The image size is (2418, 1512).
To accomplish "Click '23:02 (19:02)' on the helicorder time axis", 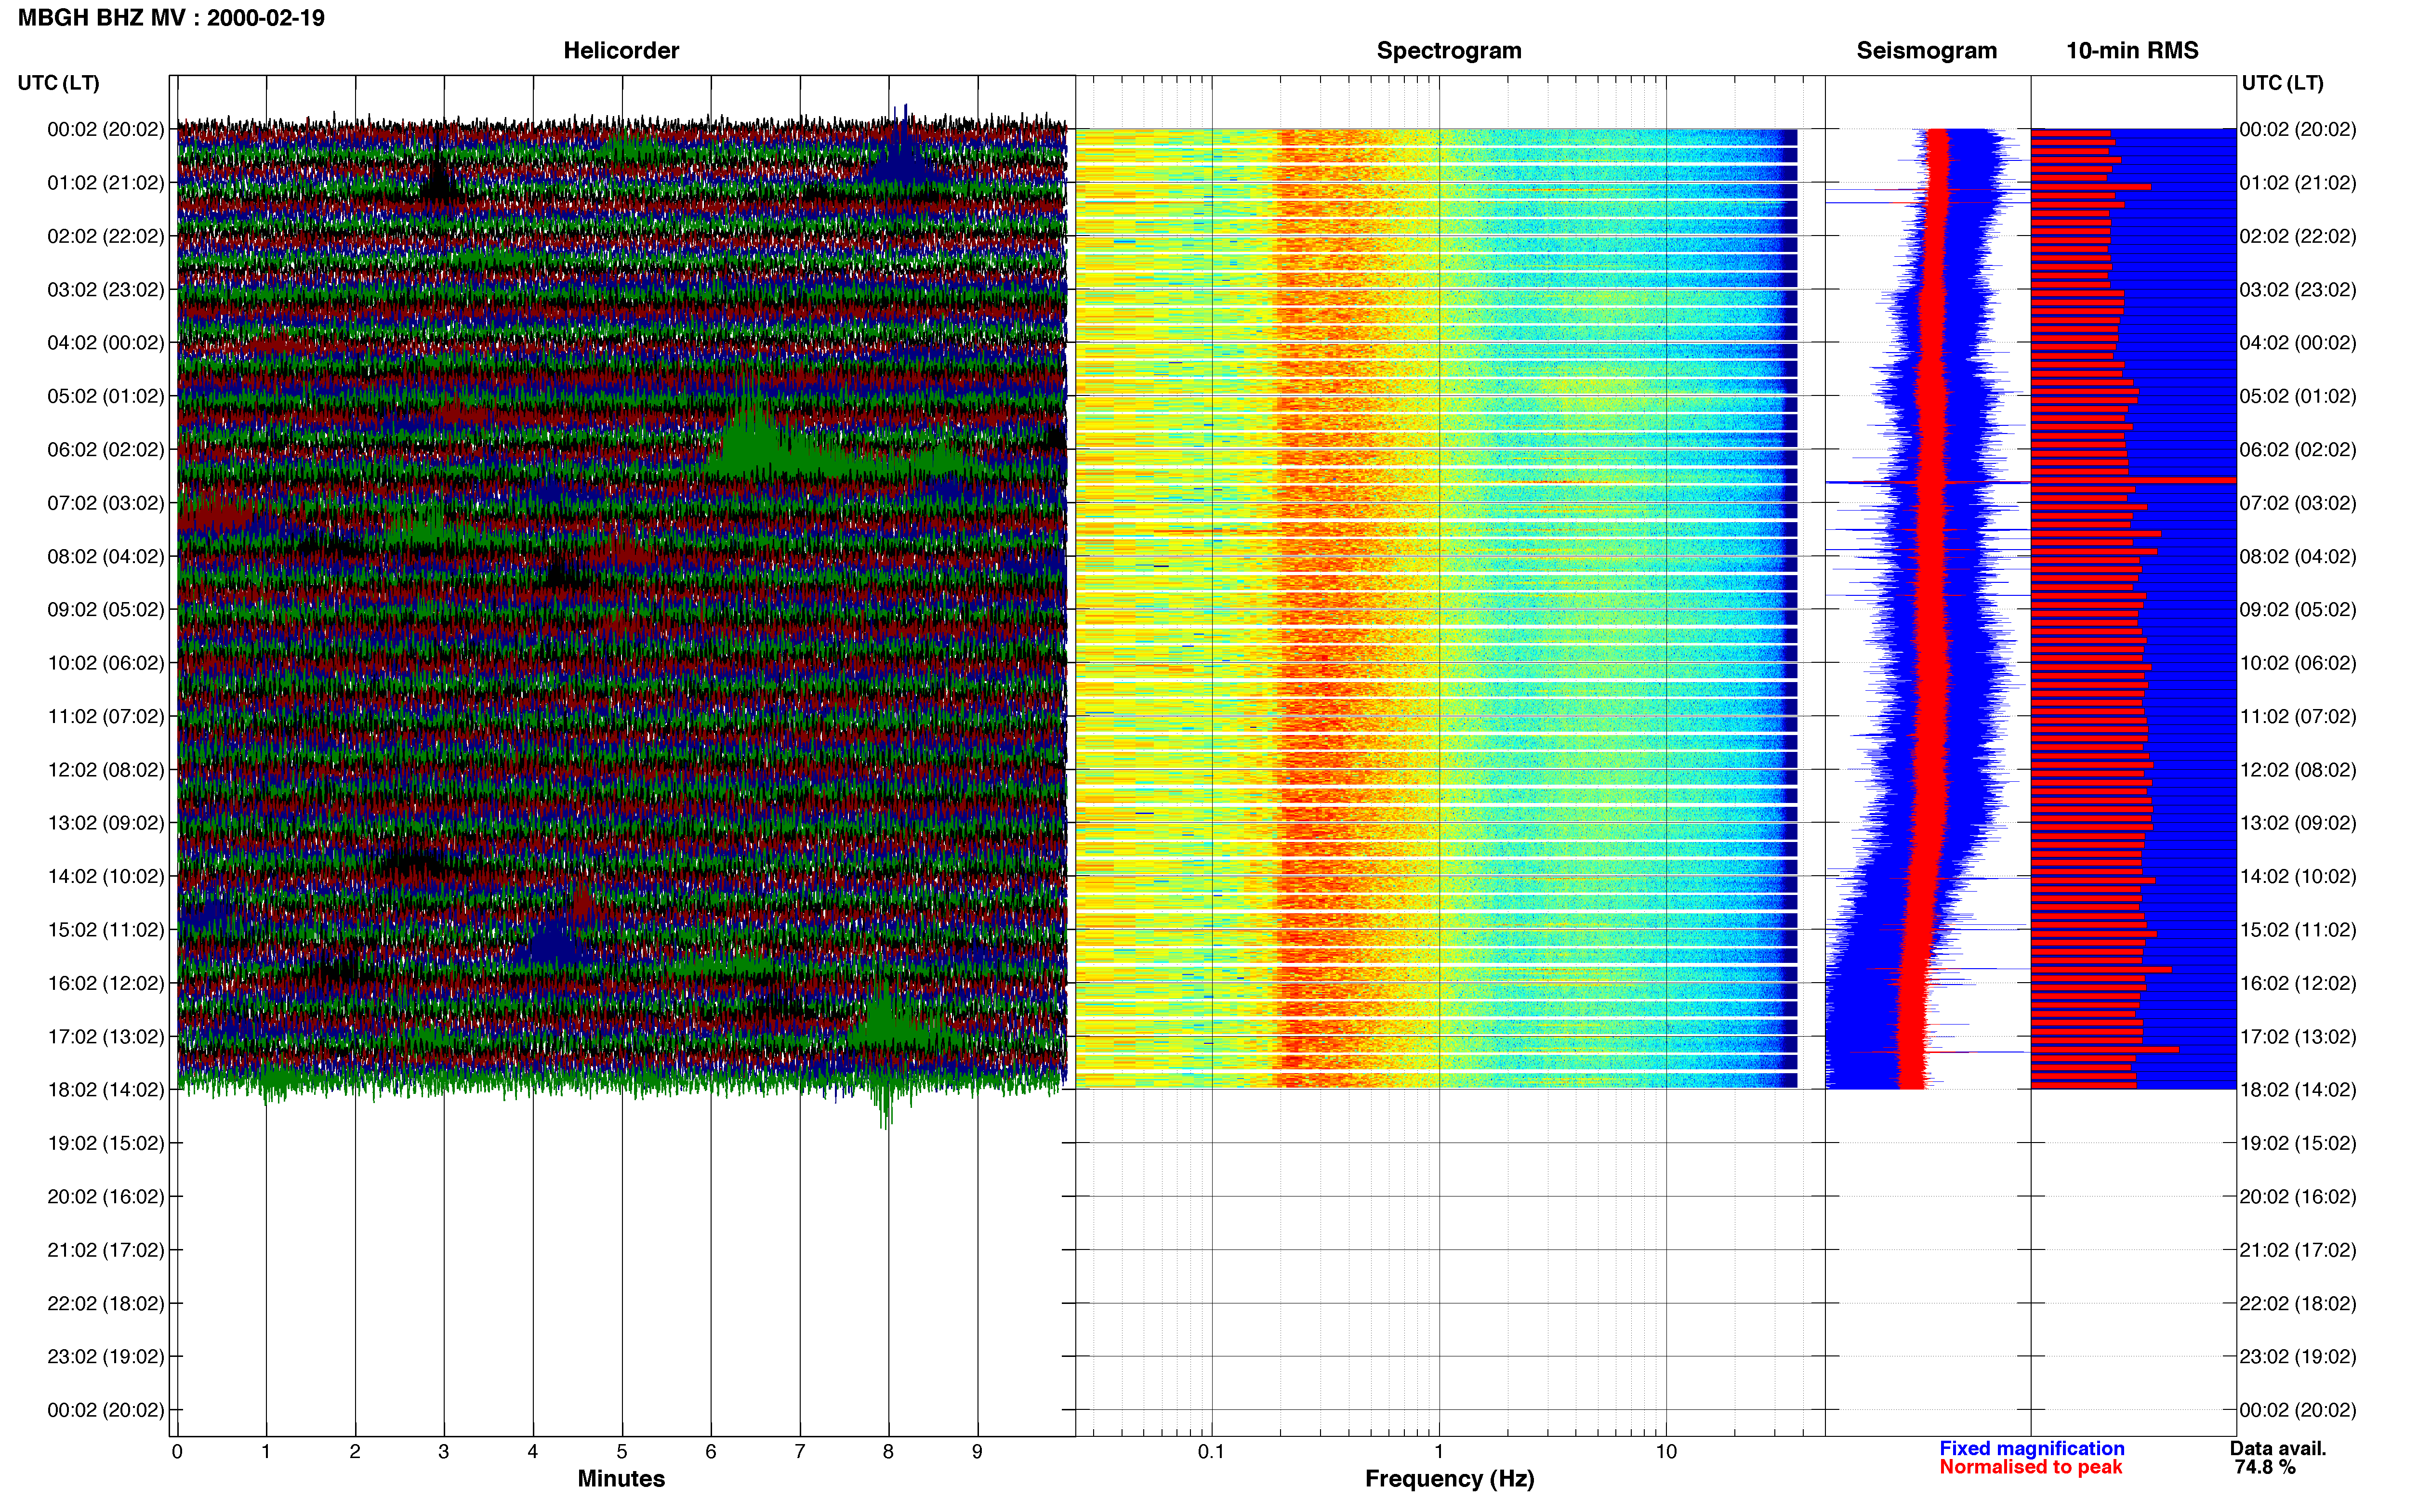I will click(106, 1357).
